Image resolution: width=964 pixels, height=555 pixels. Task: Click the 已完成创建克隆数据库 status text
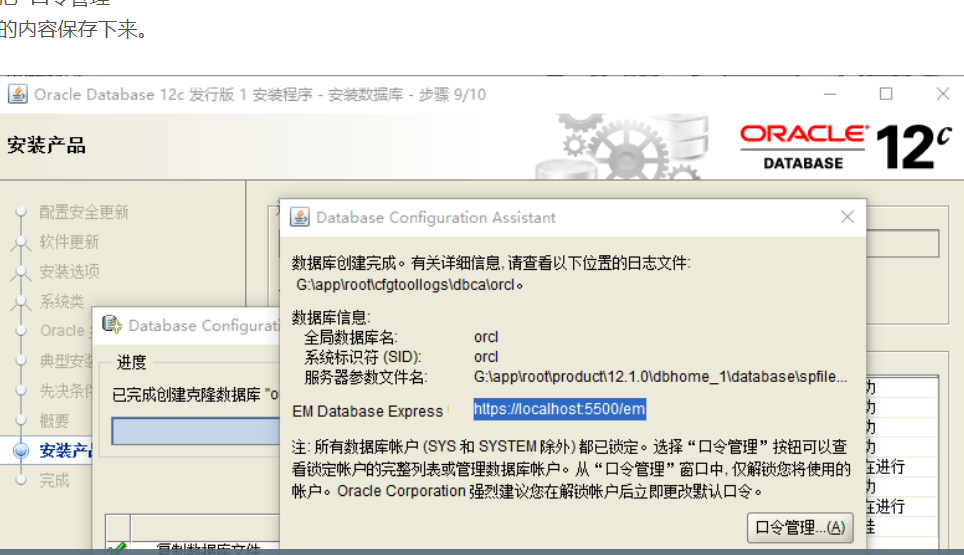[x=196, y=395]
